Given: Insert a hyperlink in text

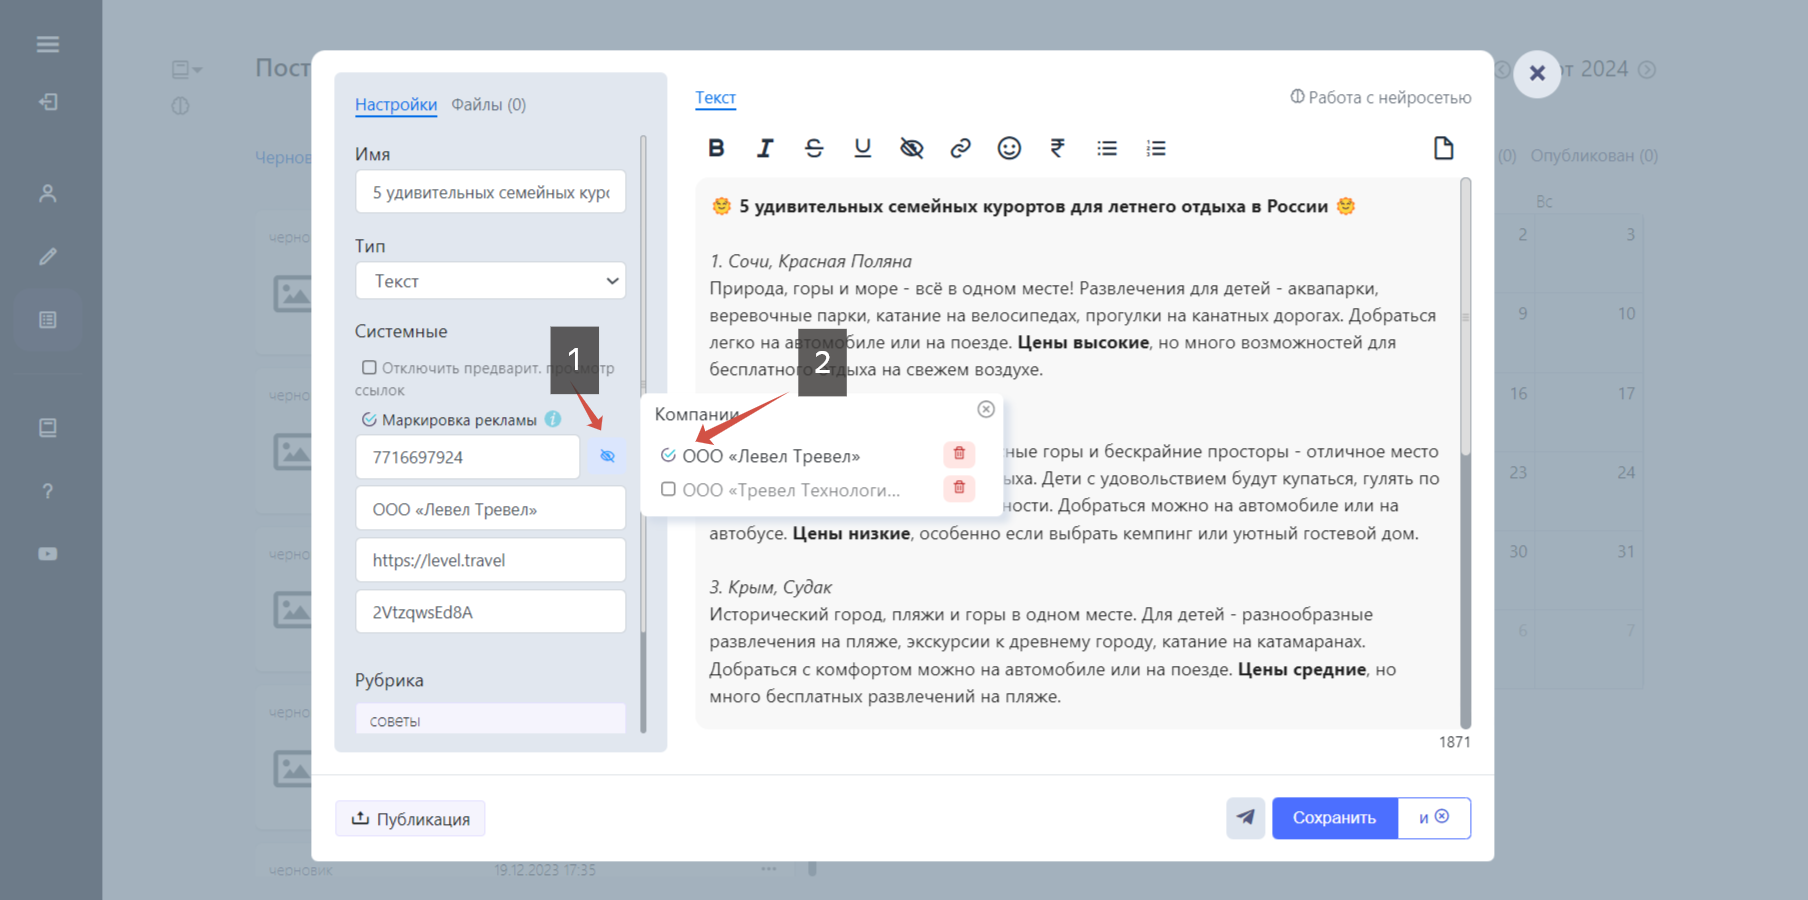Looking at the screenshot, I should pyautogui.click(x=960, y=148).
